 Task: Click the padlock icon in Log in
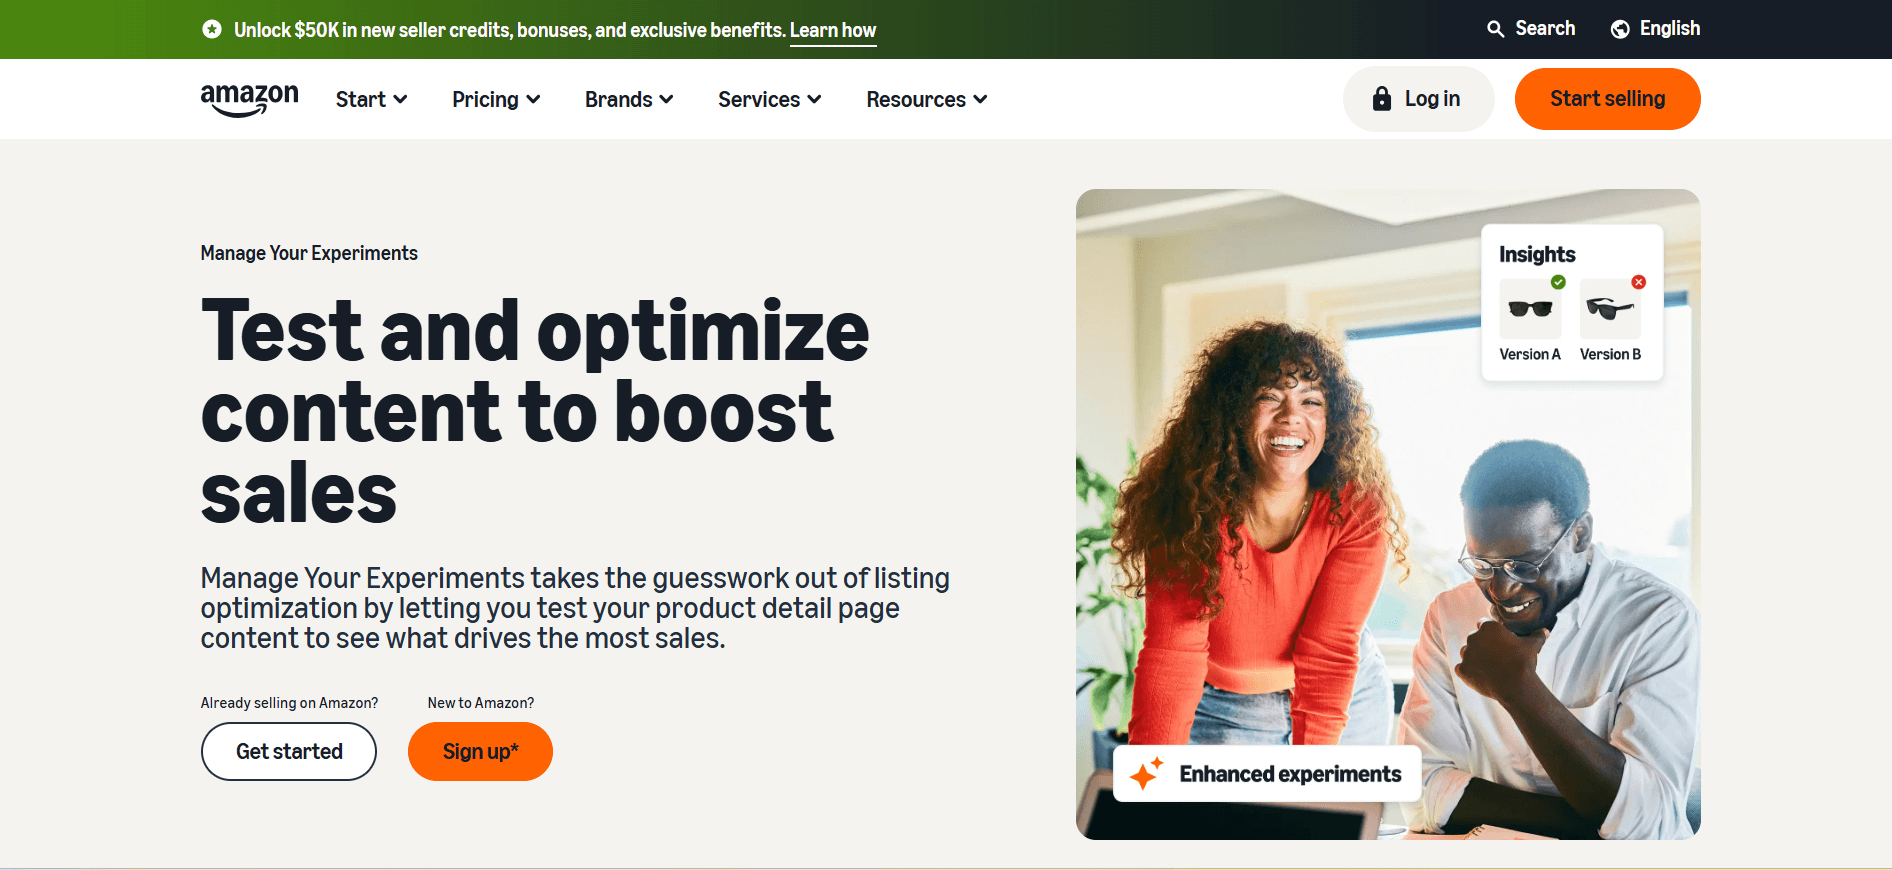(1382, 99)
